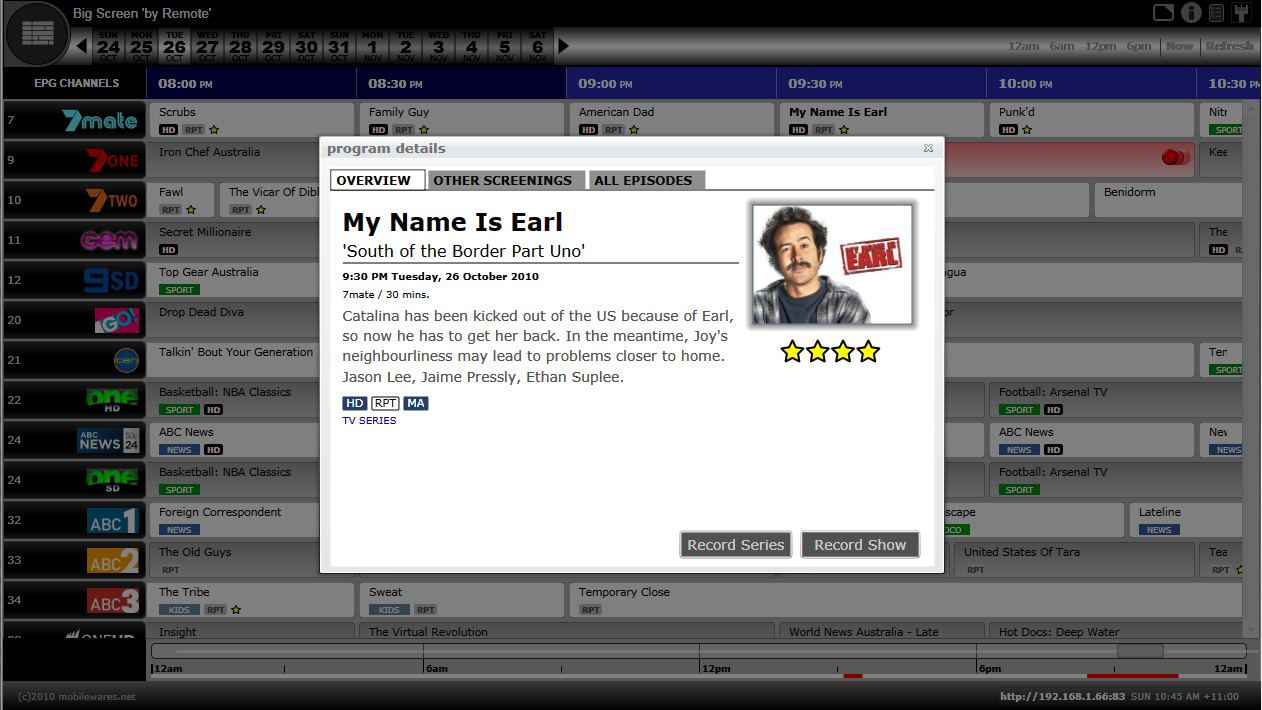Jump to 6am time slot

(1062, 46)
